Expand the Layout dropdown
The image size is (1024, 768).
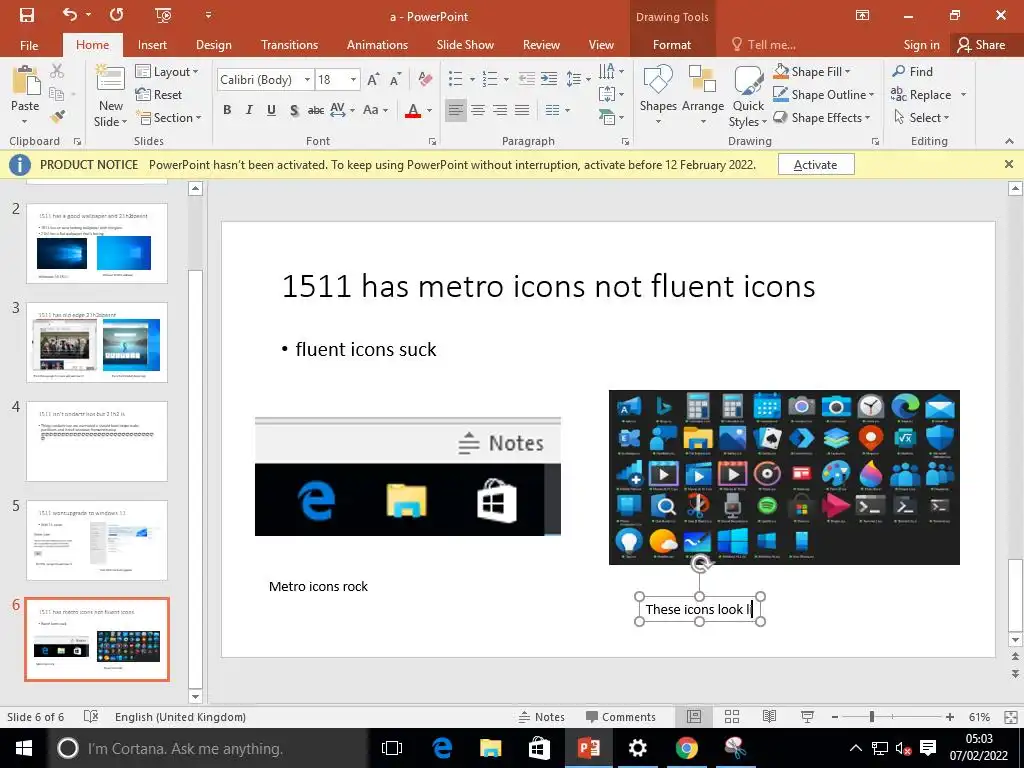[167, 71]
